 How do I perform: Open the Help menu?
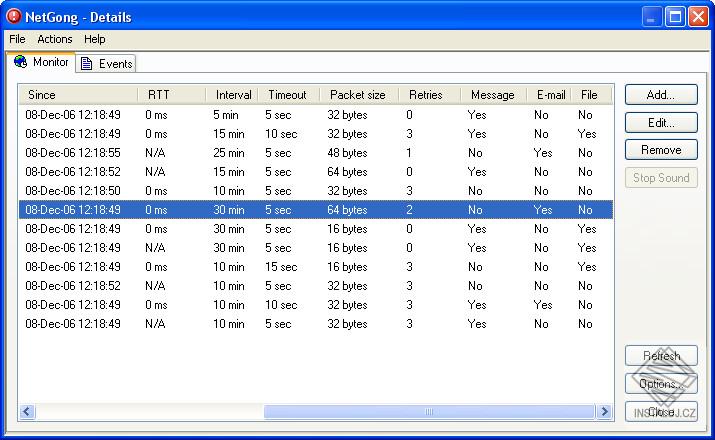(x=95, y=39)
